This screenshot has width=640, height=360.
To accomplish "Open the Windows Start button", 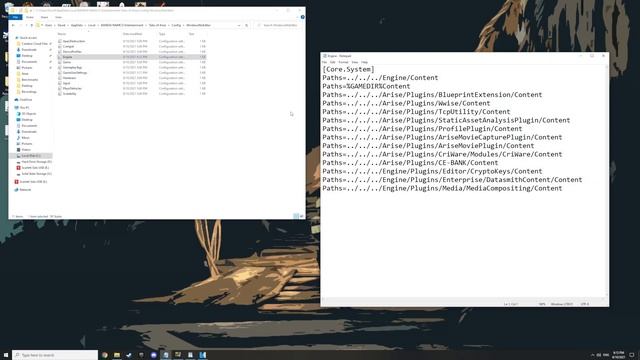I will pos(6,355).
